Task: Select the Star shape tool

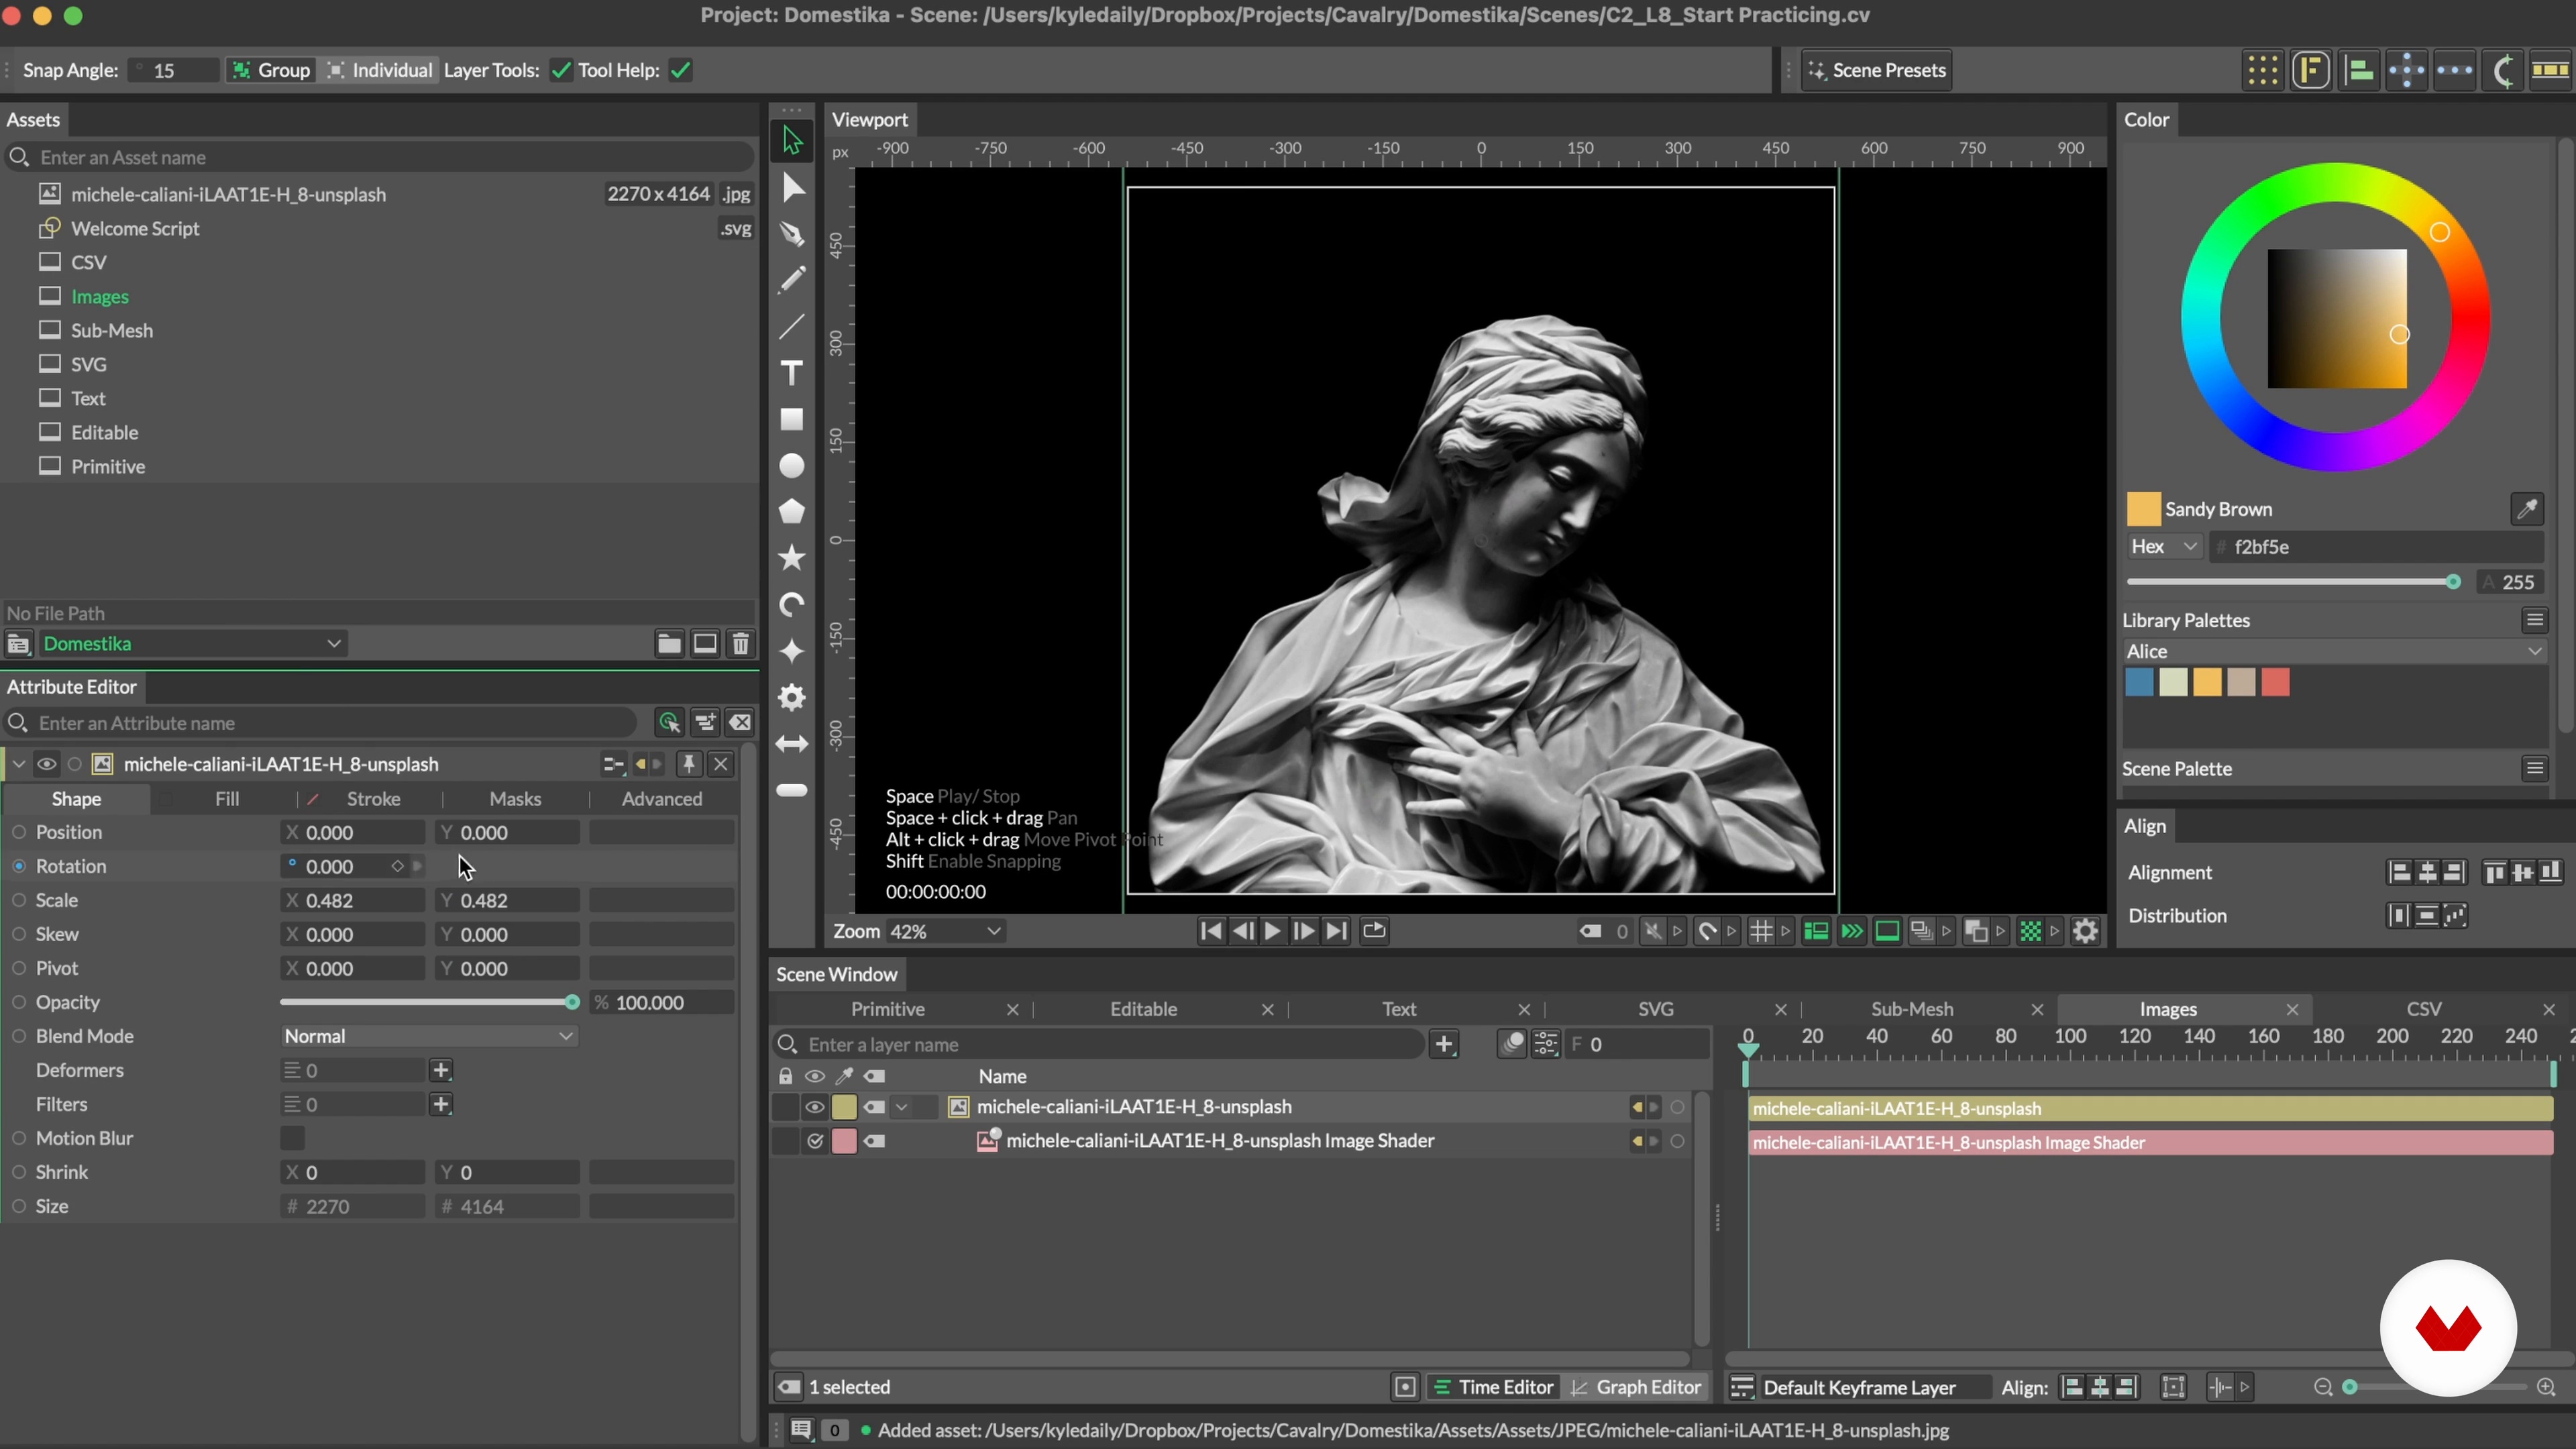Action: click(x=792, y=558)
